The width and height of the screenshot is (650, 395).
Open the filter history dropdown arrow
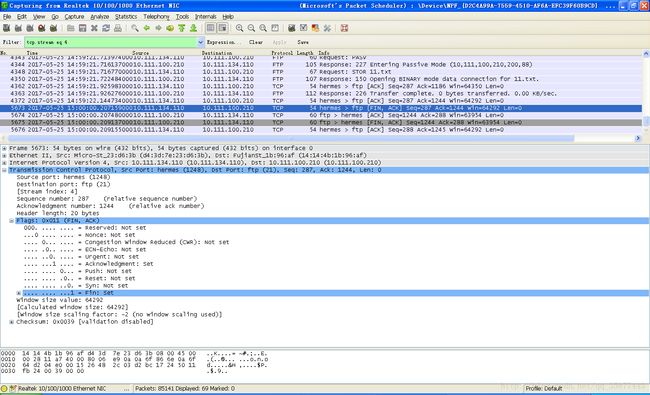[x=201, y=42]
